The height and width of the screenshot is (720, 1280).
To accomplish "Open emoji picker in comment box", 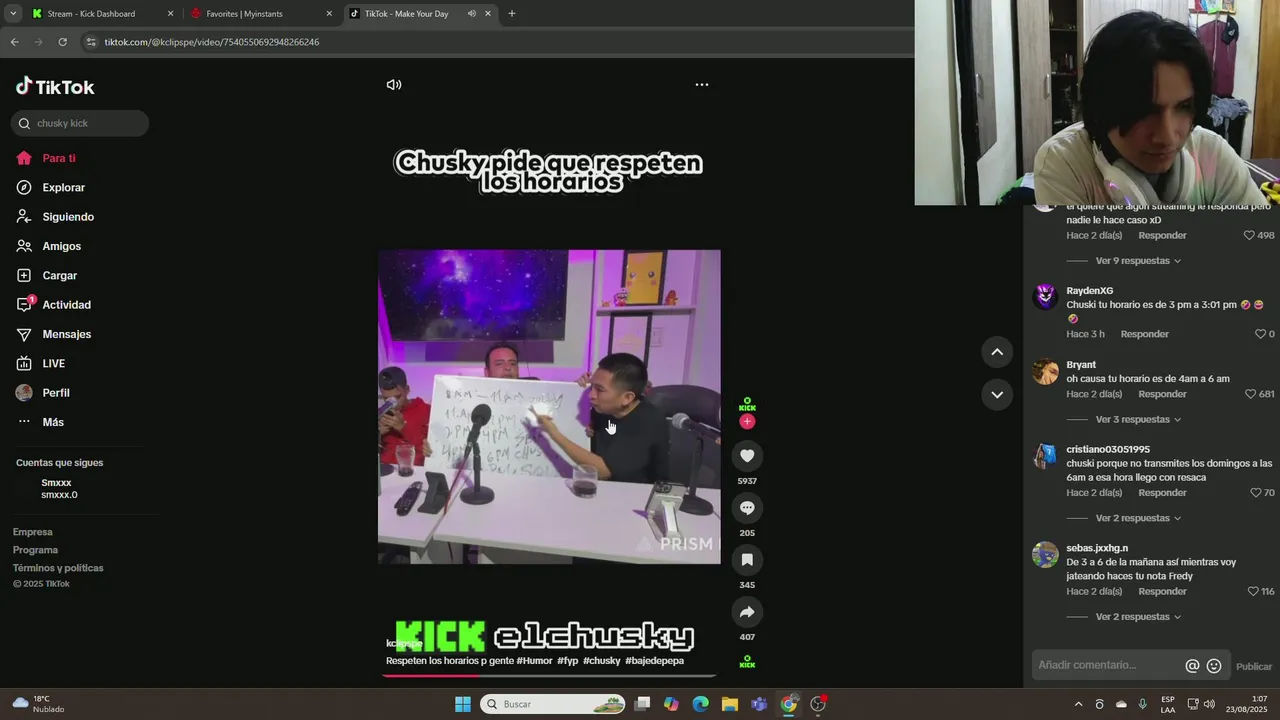I will point(1214,666).
